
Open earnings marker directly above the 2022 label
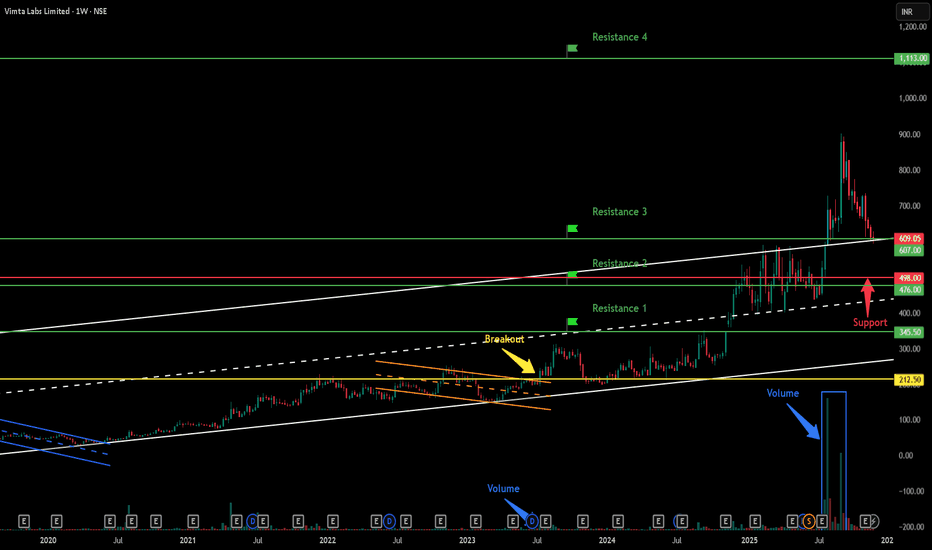point(333,521)
